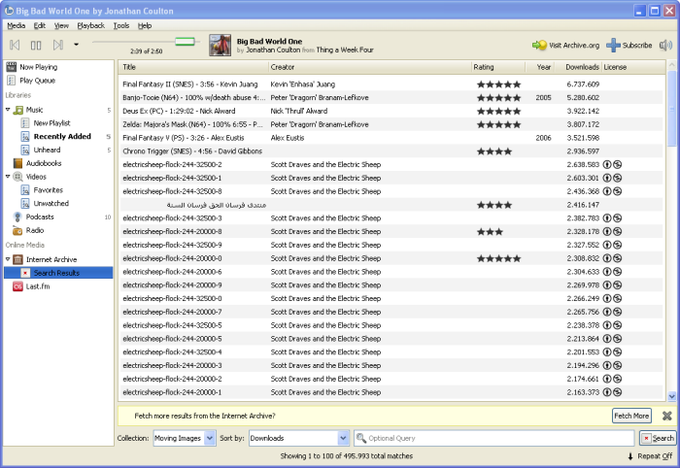Viewport: 680px width, 468px height.
Task: Sort results by the License column
Action: (x=633, y=67)
